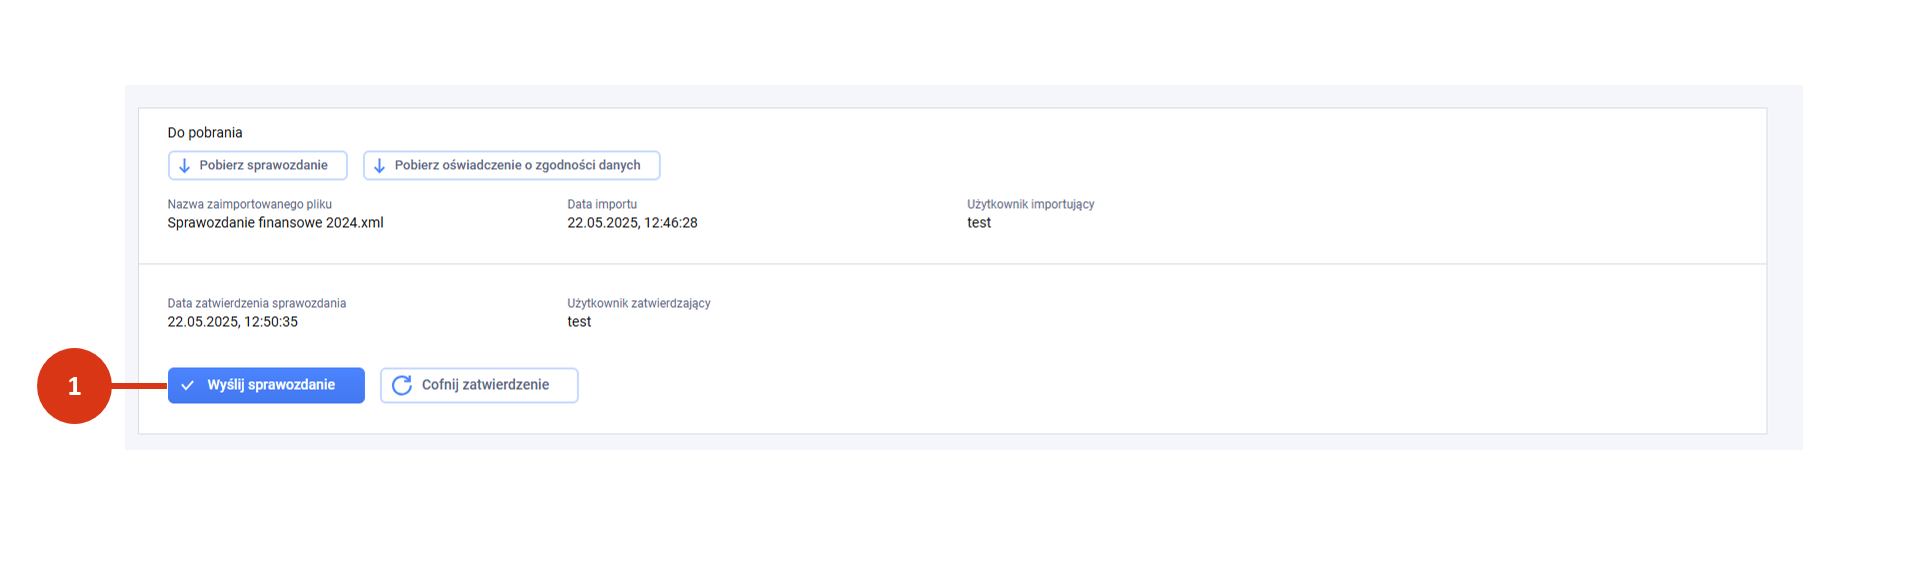Click approving user value test
1919x562 pixels.
coord(579,322)
